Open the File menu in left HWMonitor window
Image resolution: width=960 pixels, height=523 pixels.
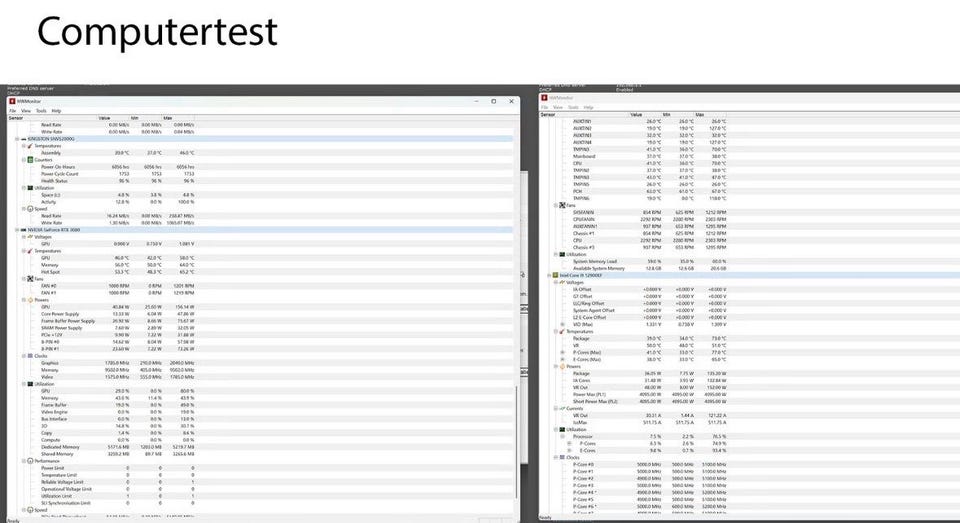tap(13, 111)
